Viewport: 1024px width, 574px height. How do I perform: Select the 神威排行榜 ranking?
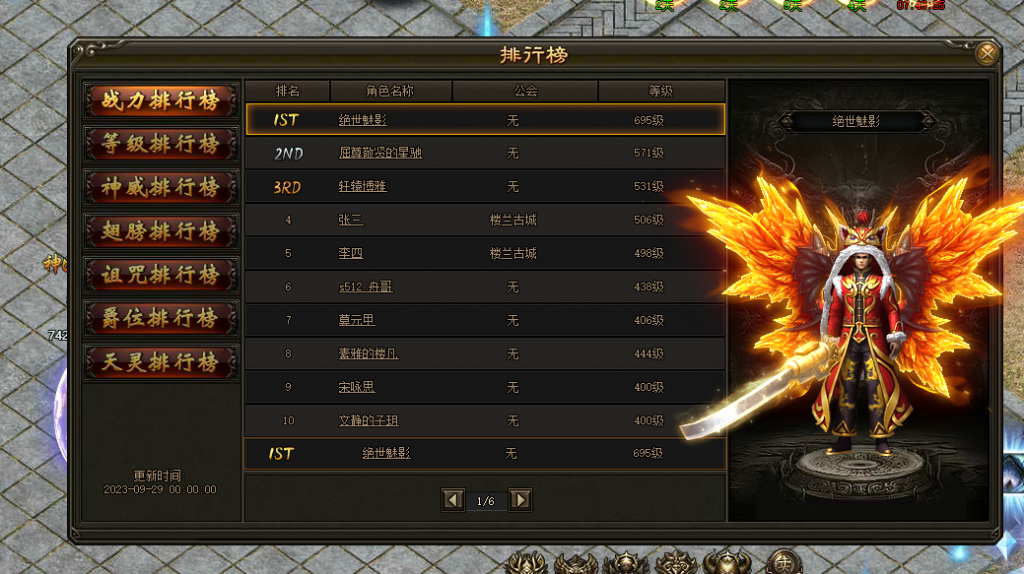[x=161, y=187]
